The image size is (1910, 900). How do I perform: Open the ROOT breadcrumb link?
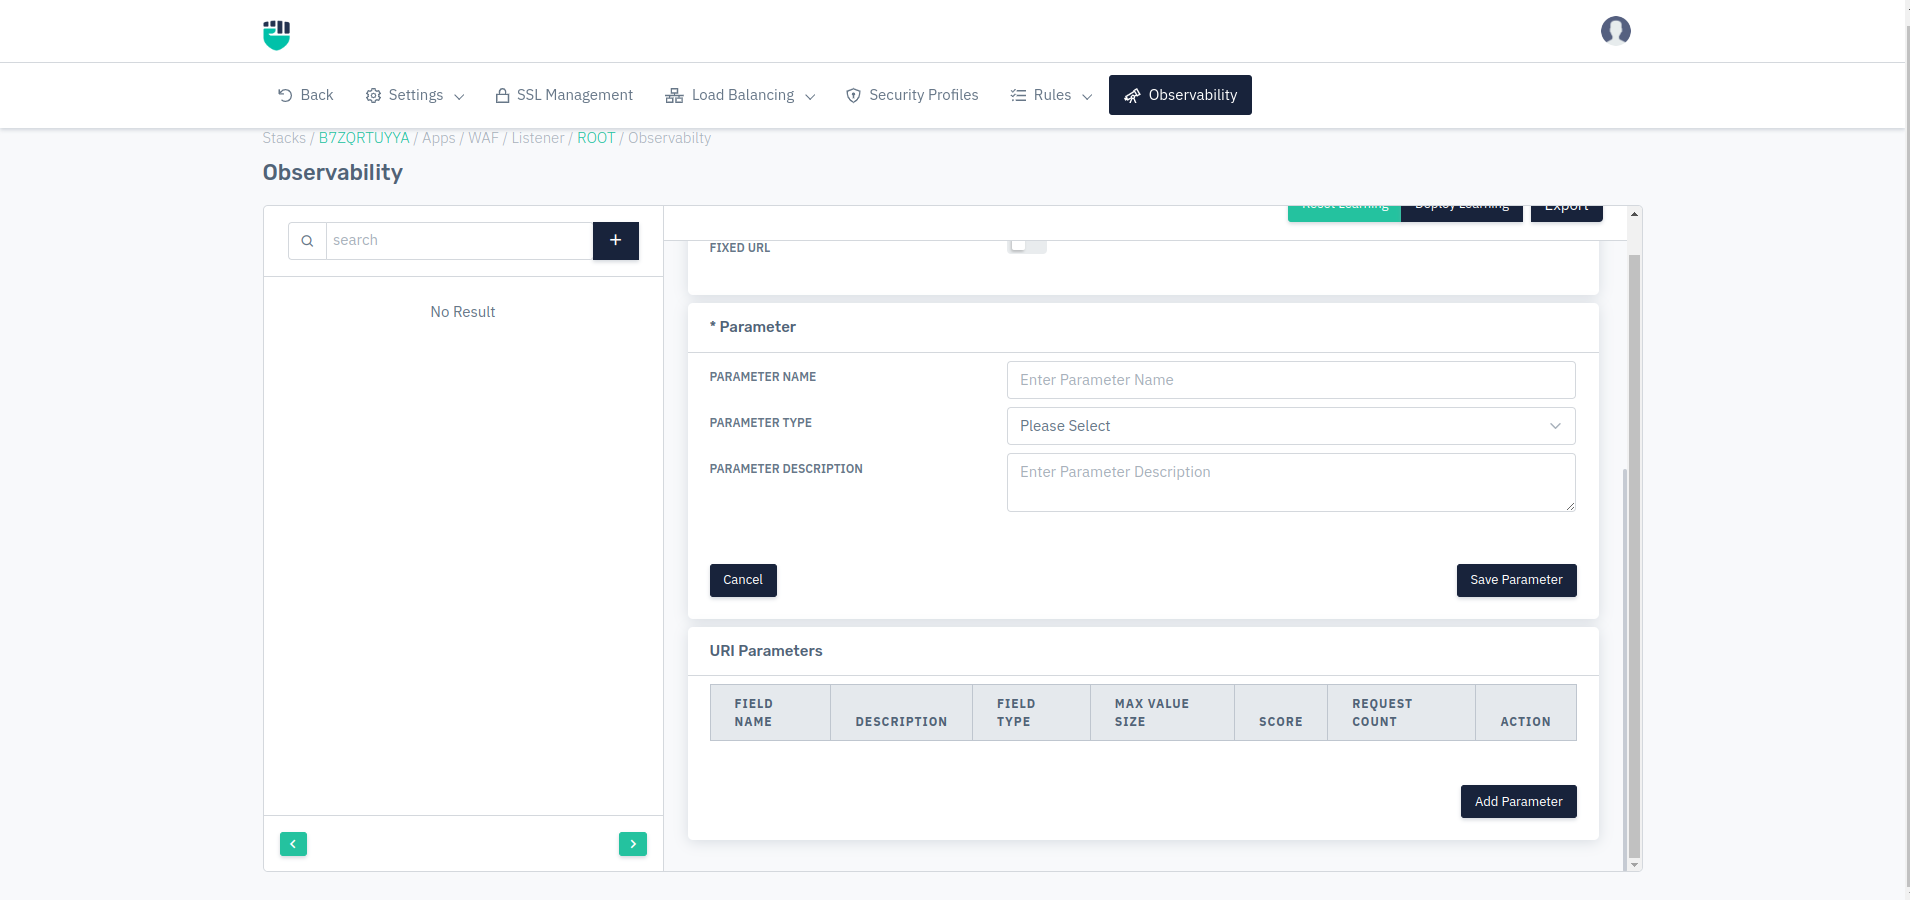(x=596, y=138)
